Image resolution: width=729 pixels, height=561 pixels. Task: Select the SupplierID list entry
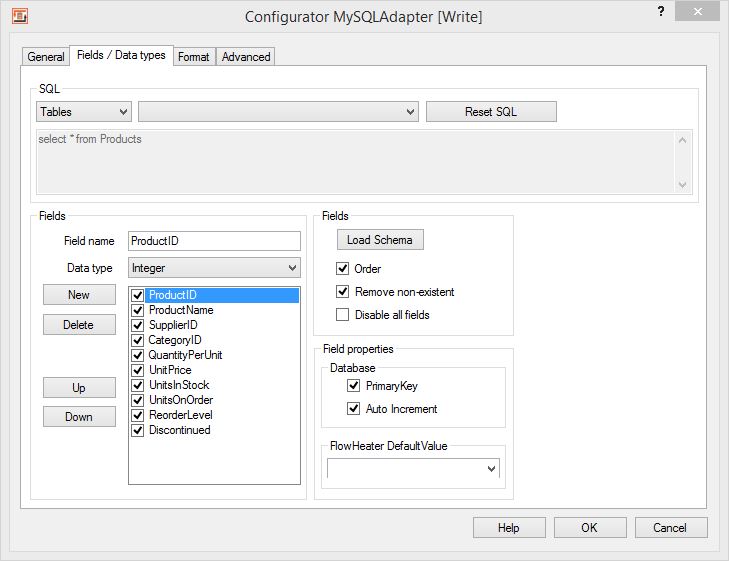click(x=173, y=325)
